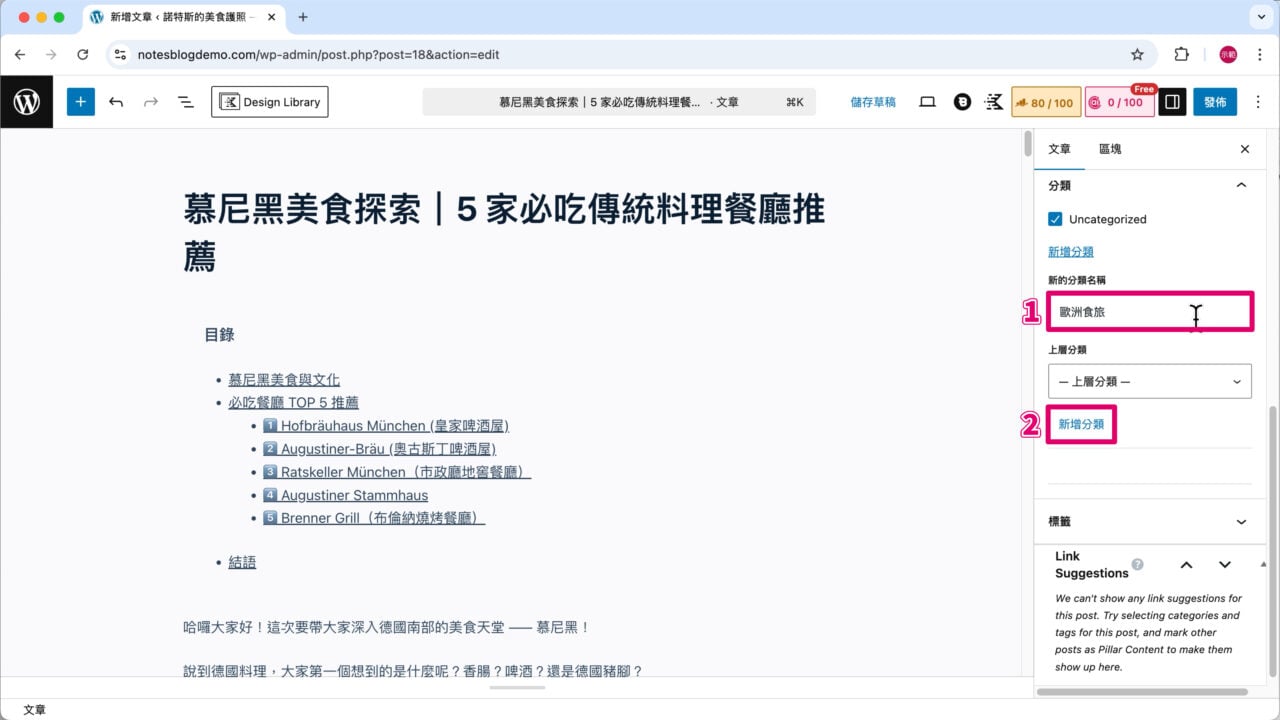This screenshot has width=1280, height=720.
Task: Click the WordPress logo
Action: (x=26, y=101)
